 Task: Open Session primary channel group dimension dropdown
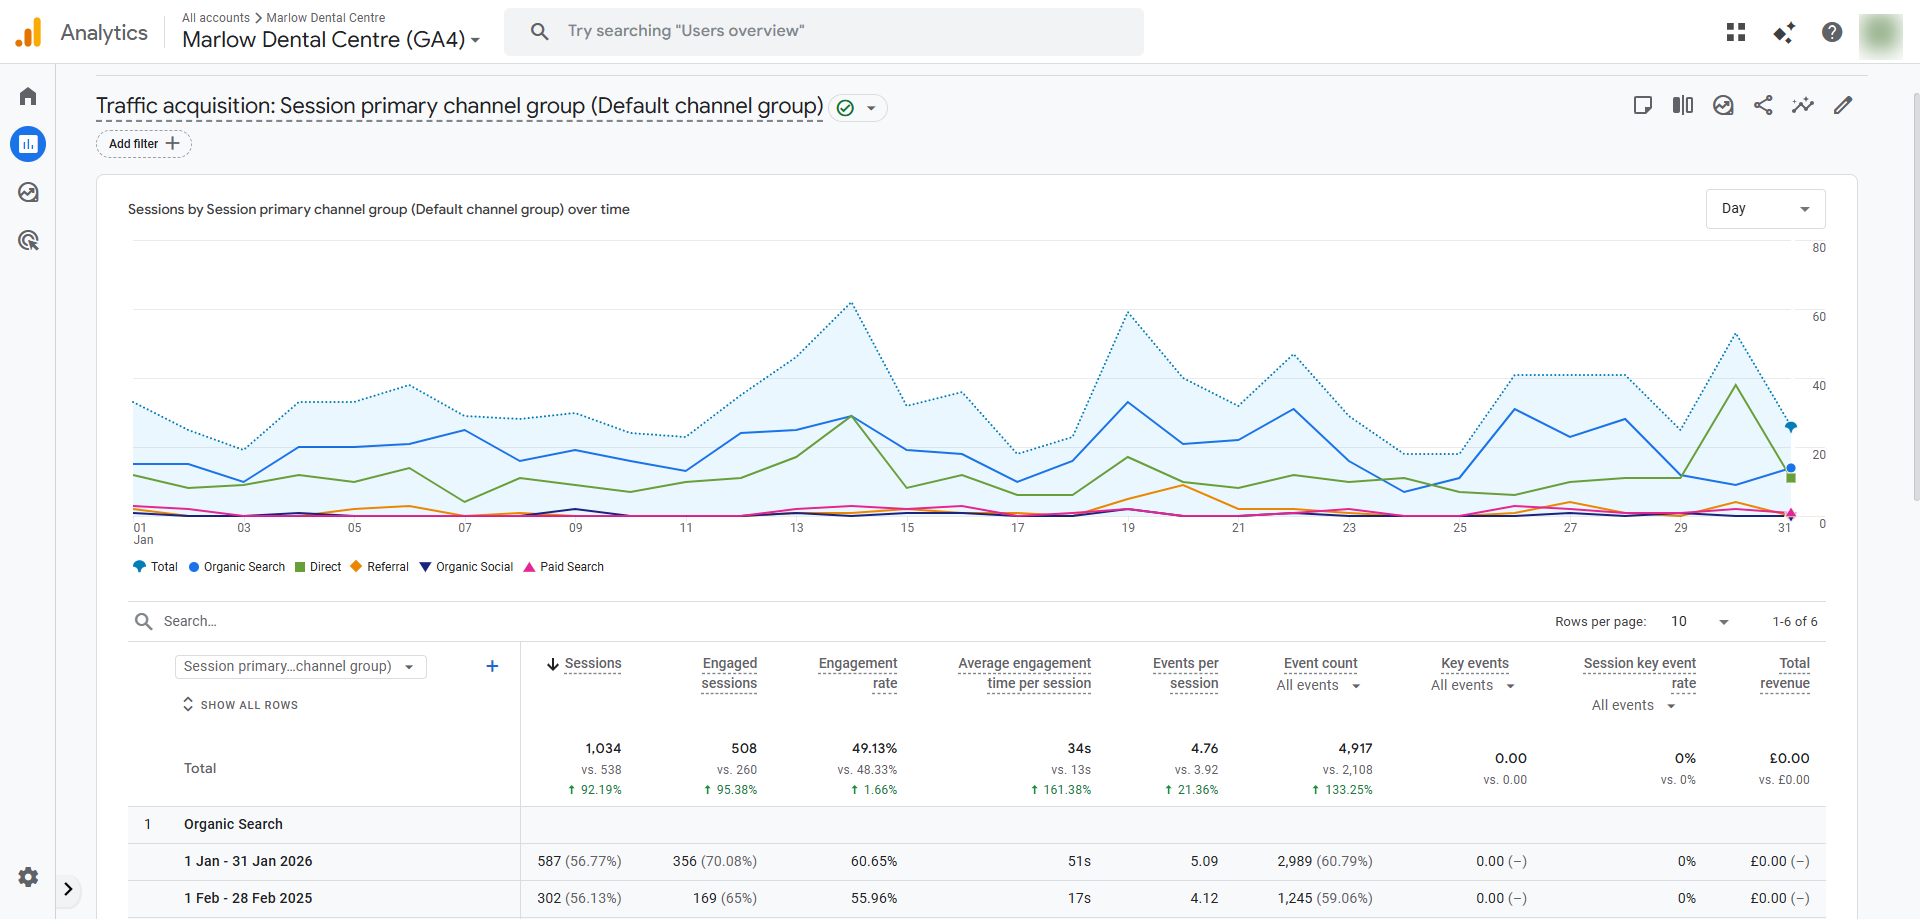300,667
